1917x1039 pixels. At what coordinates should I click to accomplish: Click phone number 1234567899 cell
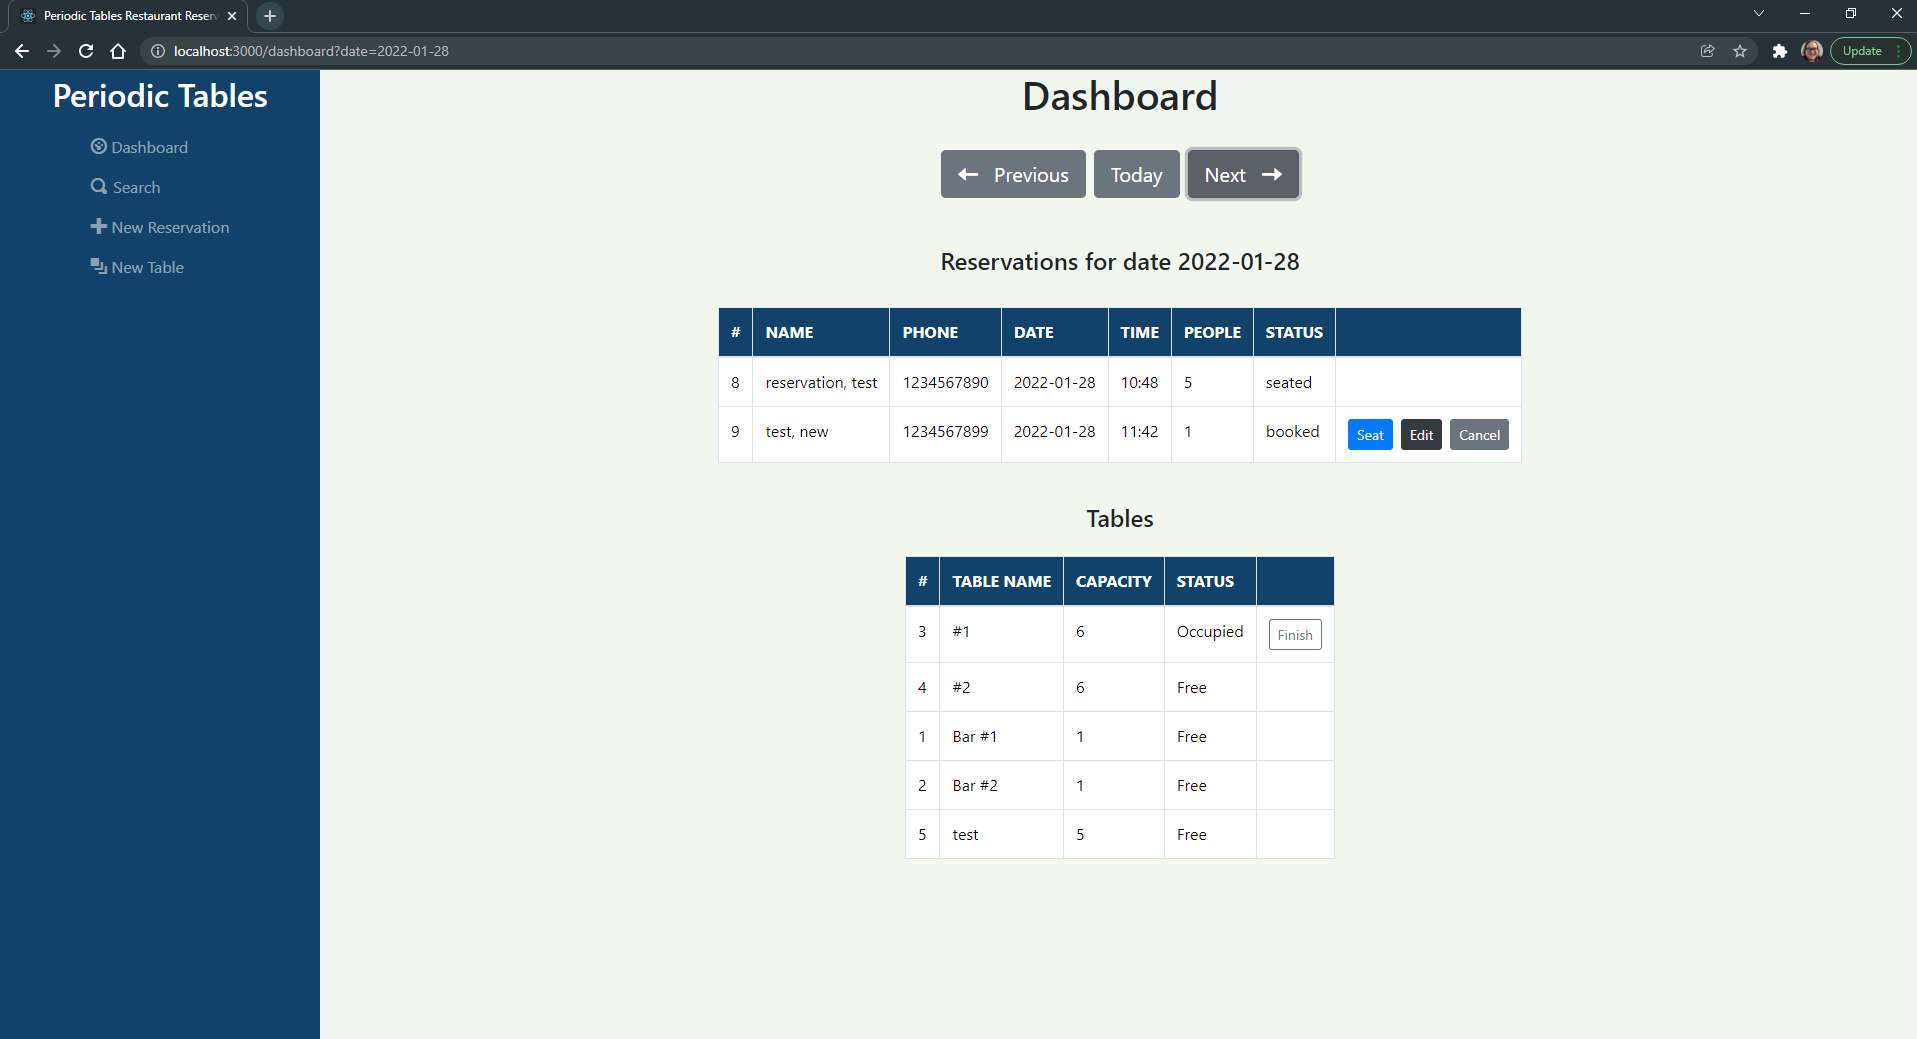(x=945, y=434)
